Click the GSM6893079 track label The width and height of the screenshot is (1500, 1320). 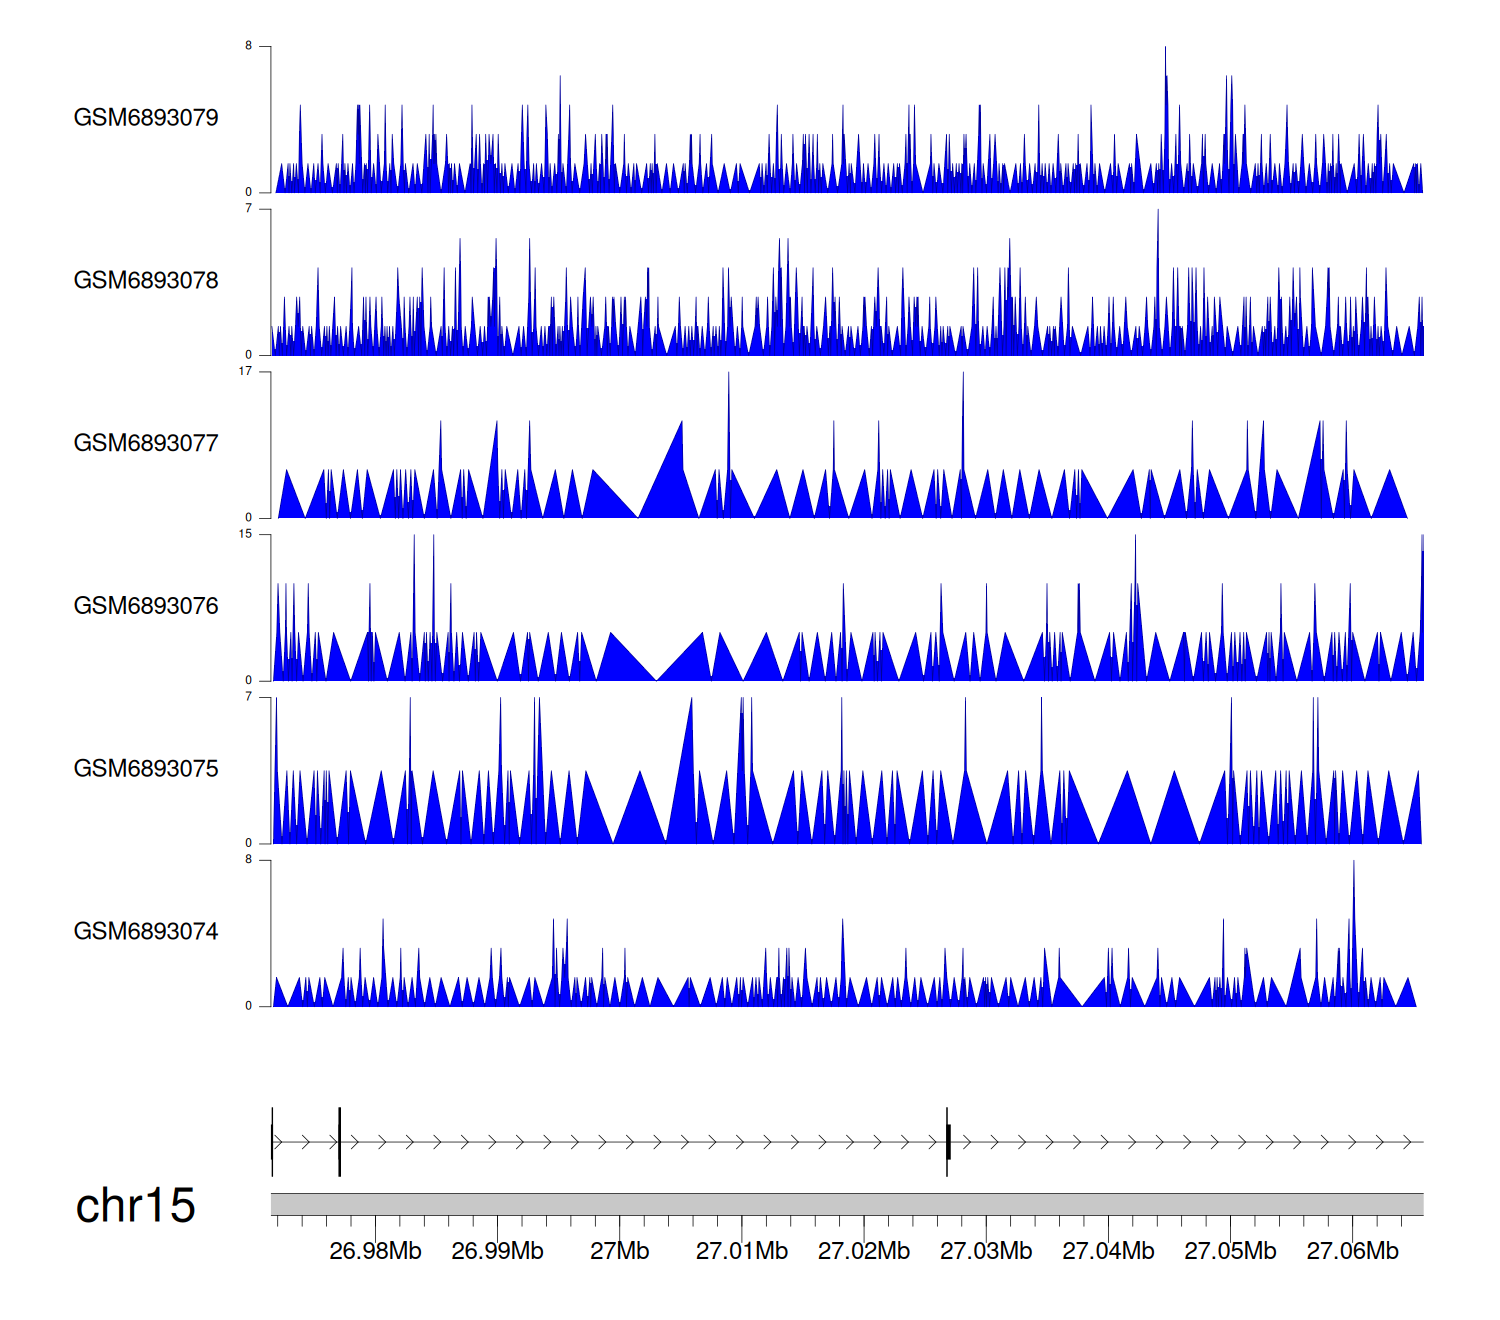click(x=146, y=118)
